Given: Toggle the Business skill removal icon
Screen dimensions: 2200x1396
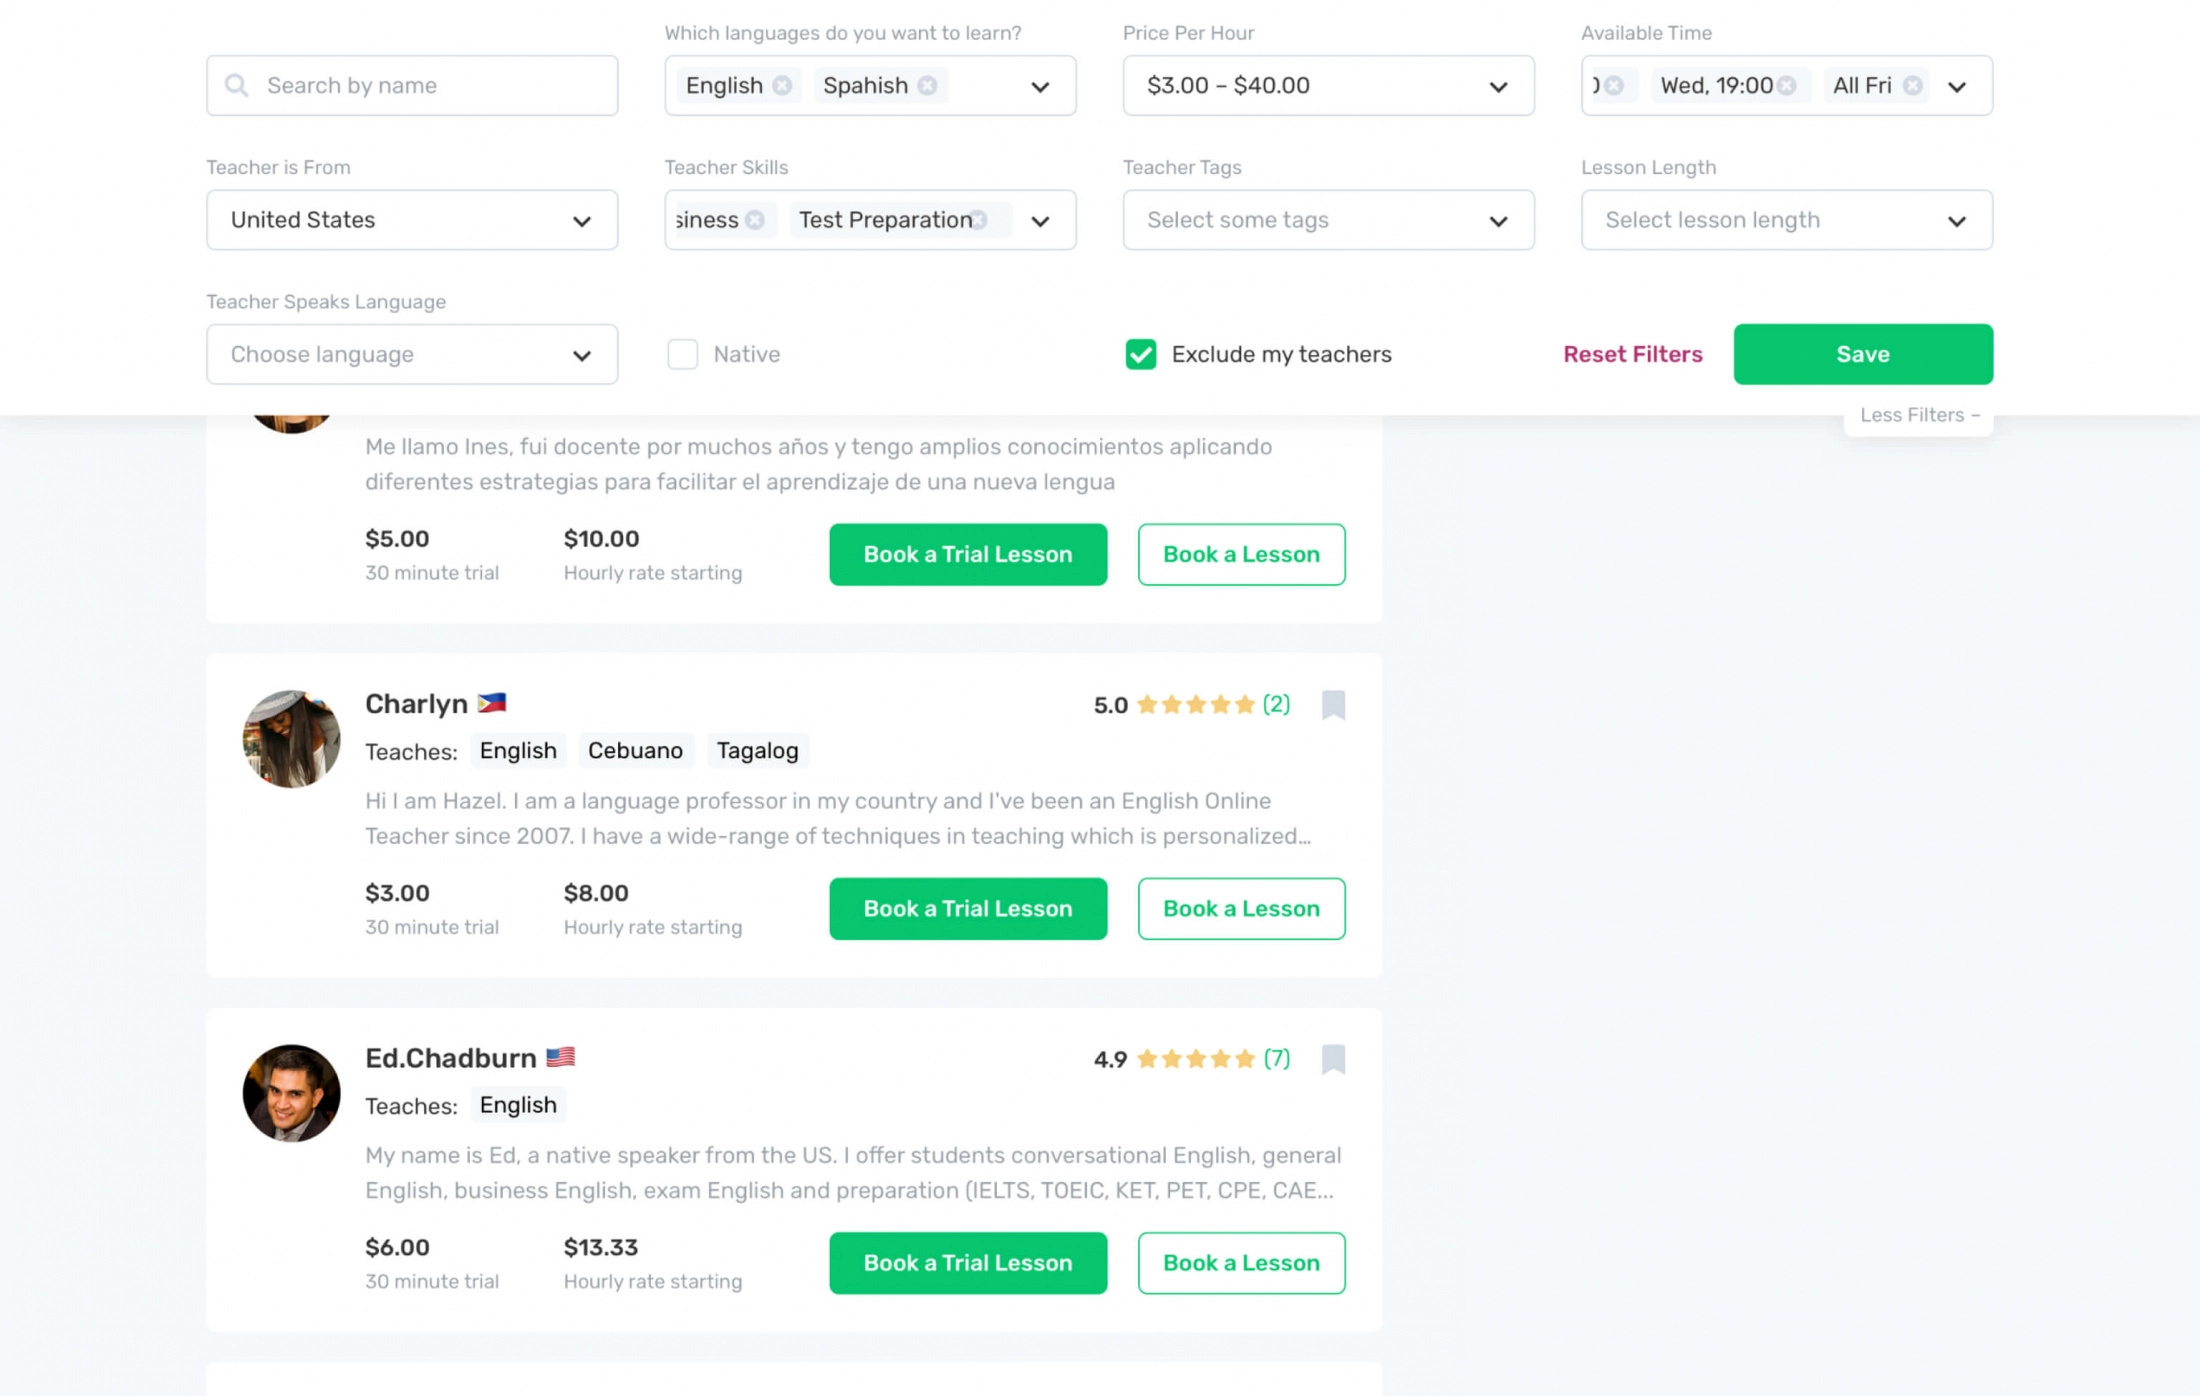Looking at the screenshot, I should [757, 220].
